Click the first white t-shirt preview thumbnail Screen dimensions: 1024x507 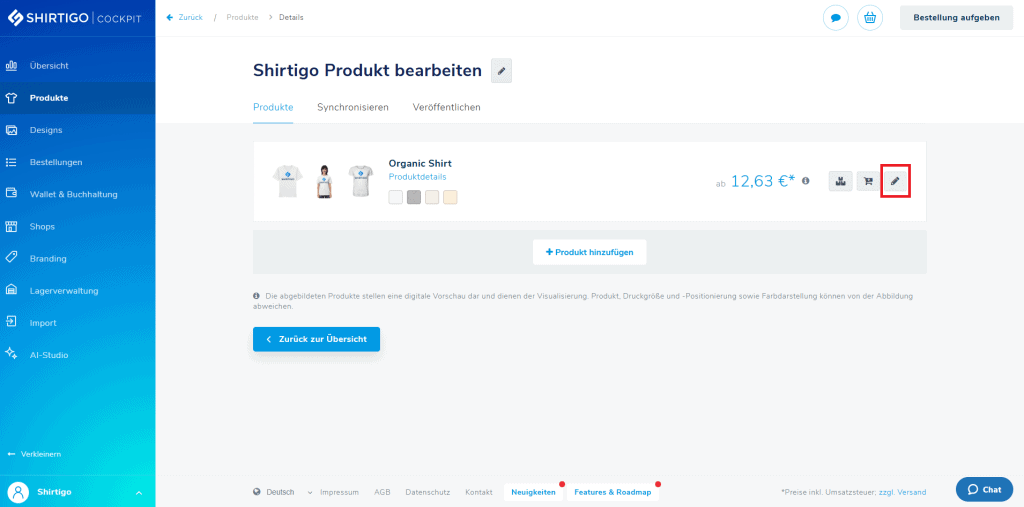tap(287, 181)
